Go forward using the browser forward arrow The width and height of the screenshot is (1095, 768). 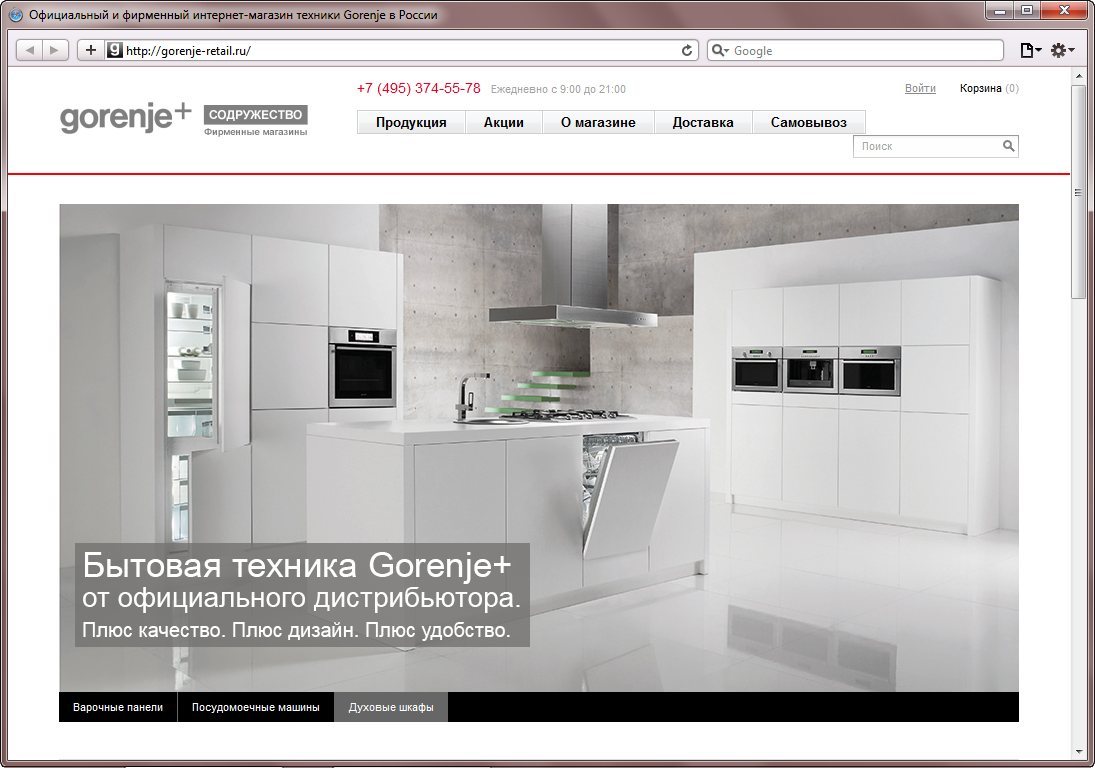point(55,50)
